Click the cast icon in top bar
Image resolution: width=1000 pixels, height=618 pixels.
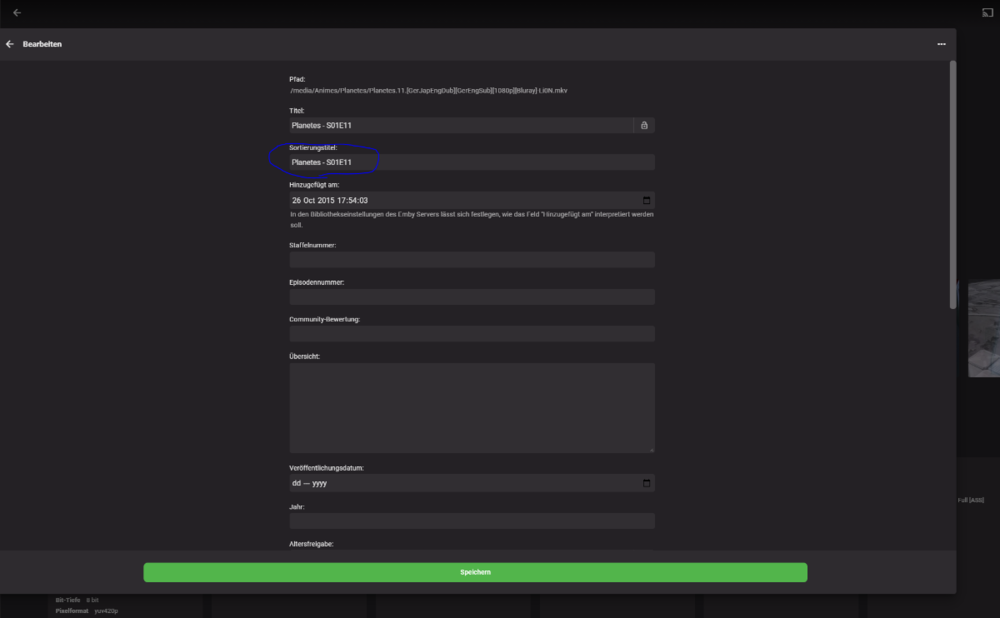(x=987, y=13)
